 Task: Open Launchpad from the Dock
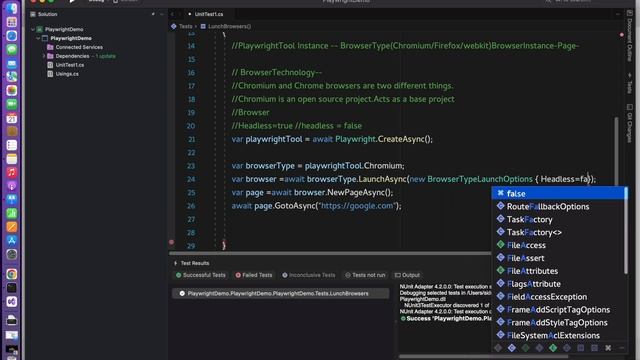click(11, 22)
